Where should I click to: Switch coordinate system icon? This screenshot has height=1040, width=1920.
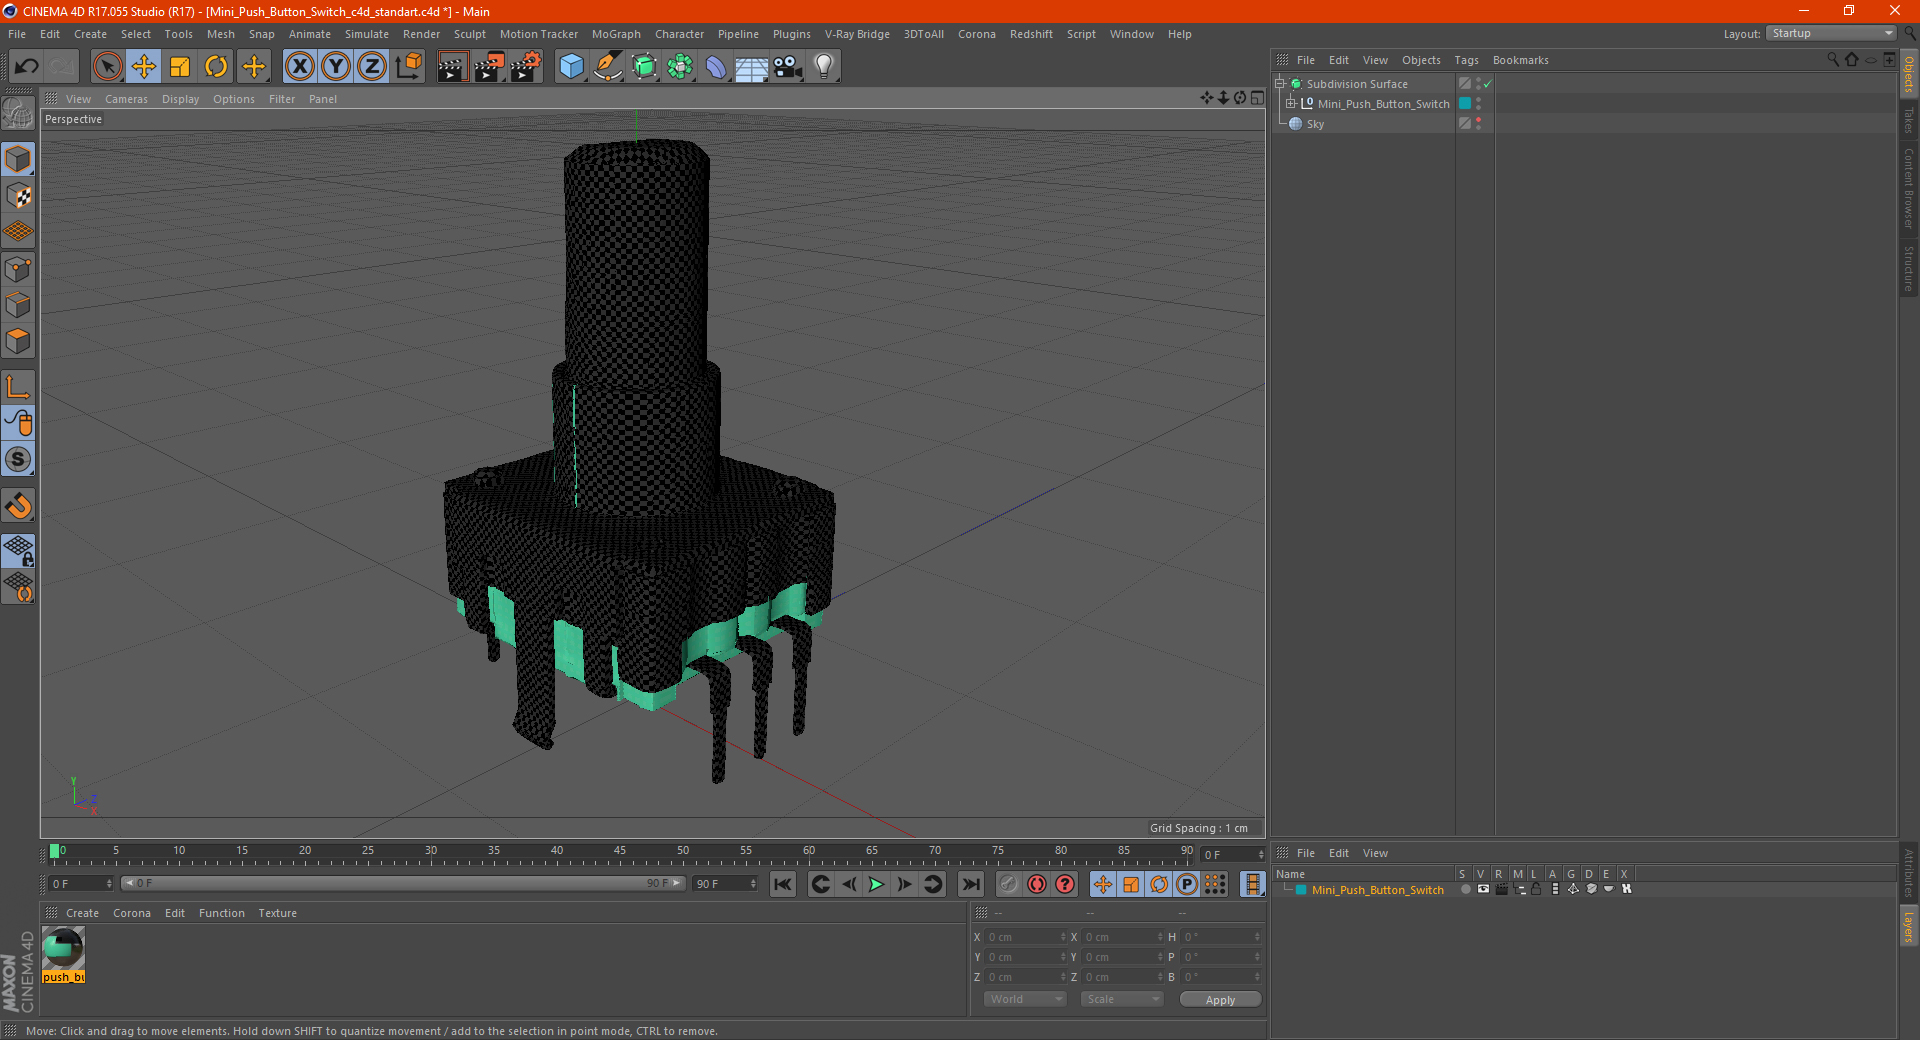click(x=408, y=67)
